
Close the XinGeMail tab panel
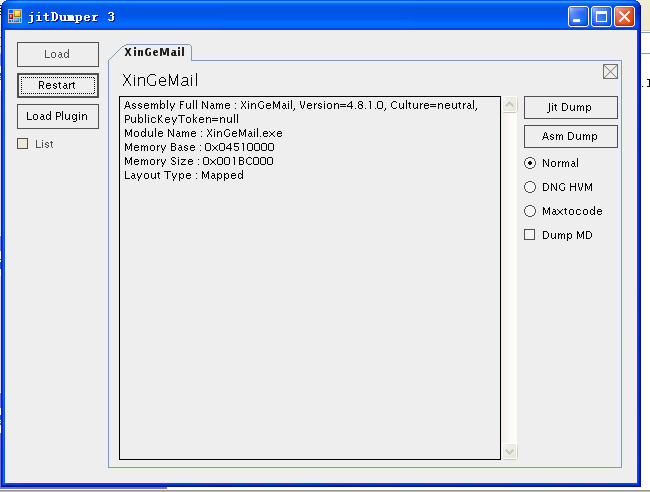[610, 72]
